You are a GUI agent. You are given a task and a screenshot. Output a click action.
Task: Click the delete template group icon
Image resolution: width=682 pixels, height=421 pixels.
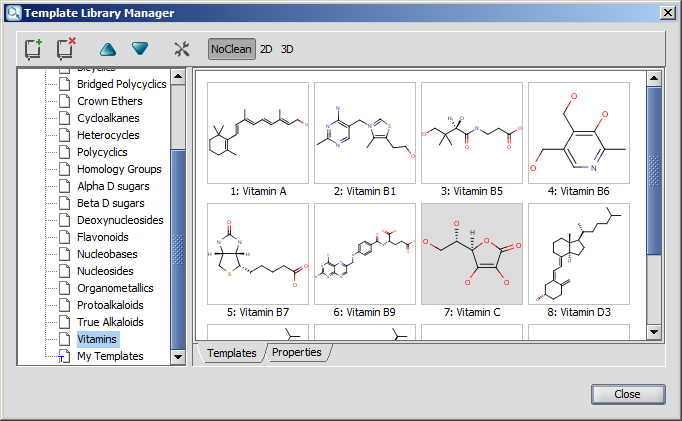[66, 49]
